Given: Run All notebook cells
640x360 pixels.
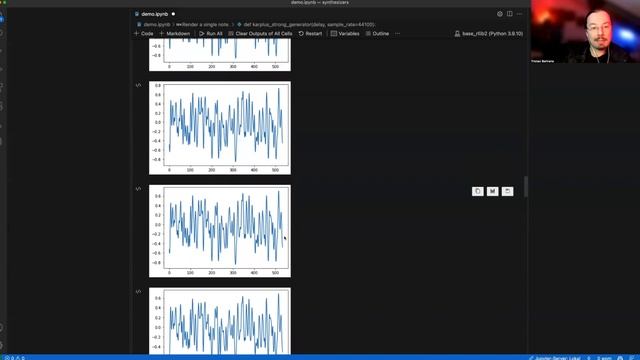Looking at the screenshot, I should click(x=211, y=33).
